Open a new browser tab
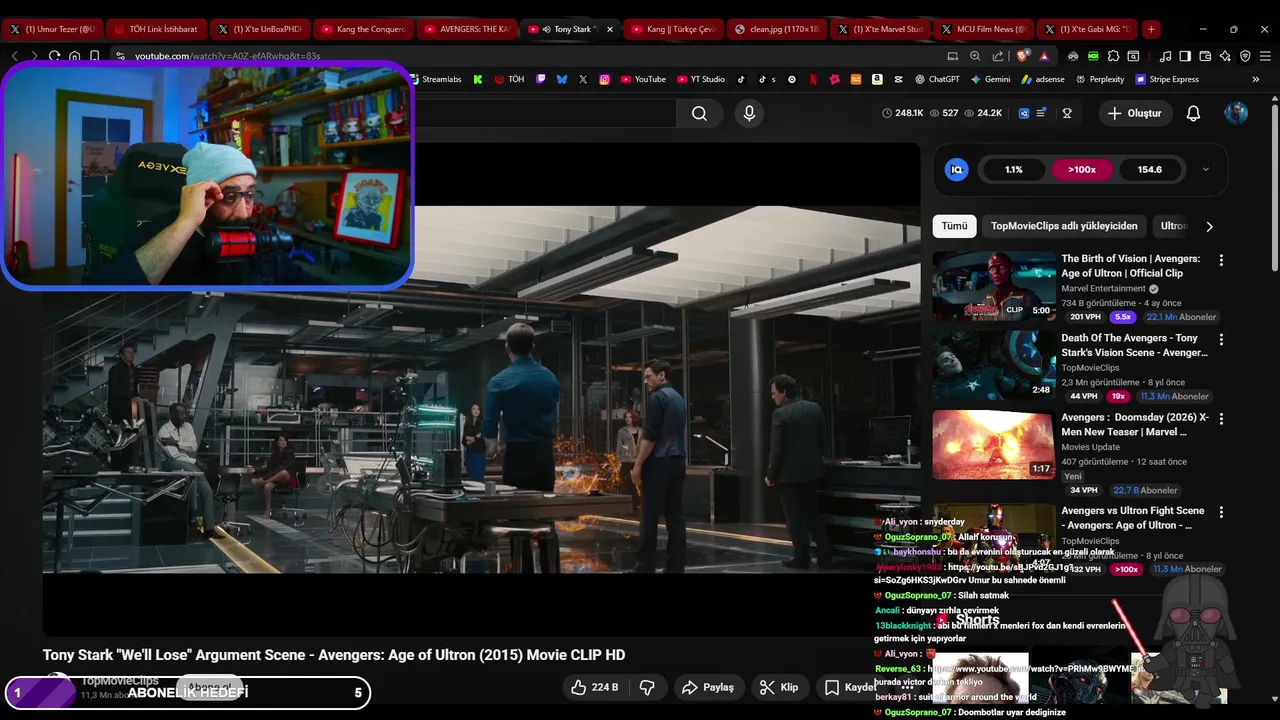Image resolution: width=1280 pixels, height=720 pixels. pos(1151,29)
